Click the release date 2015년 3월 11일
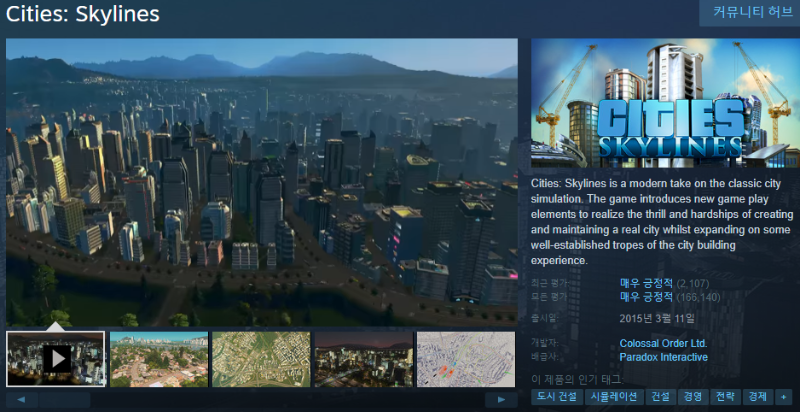 [657, 319]
